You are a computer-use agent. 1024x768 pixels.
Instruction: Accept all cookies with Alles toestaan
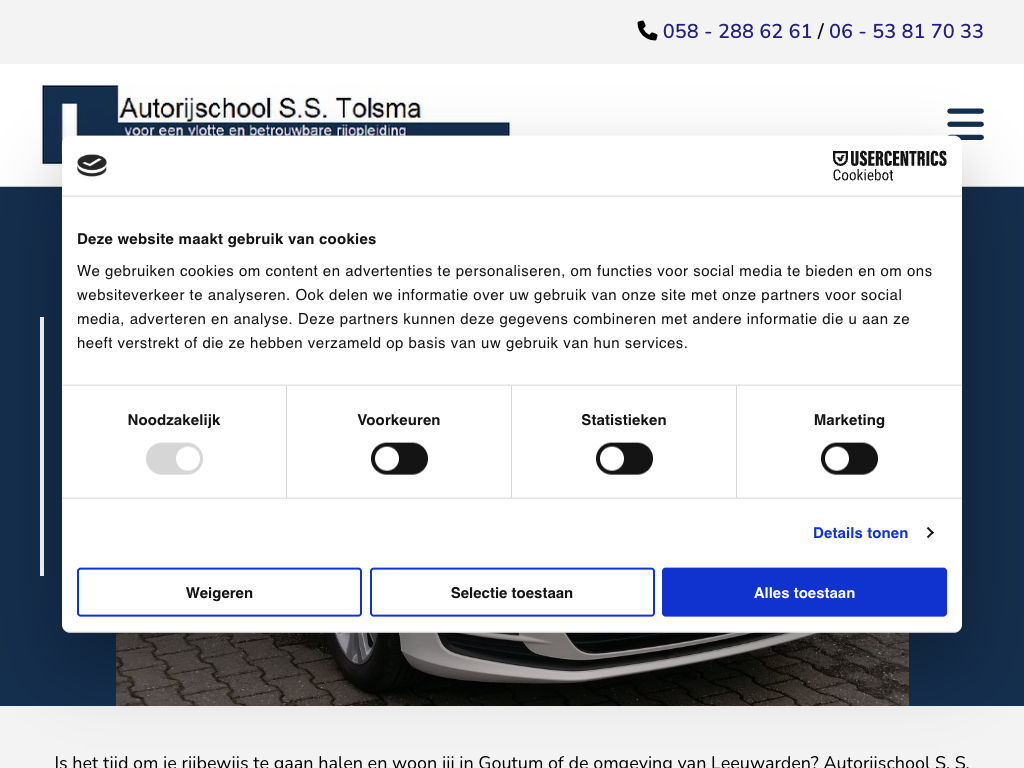pyautogui.click(x=804, y=593)
